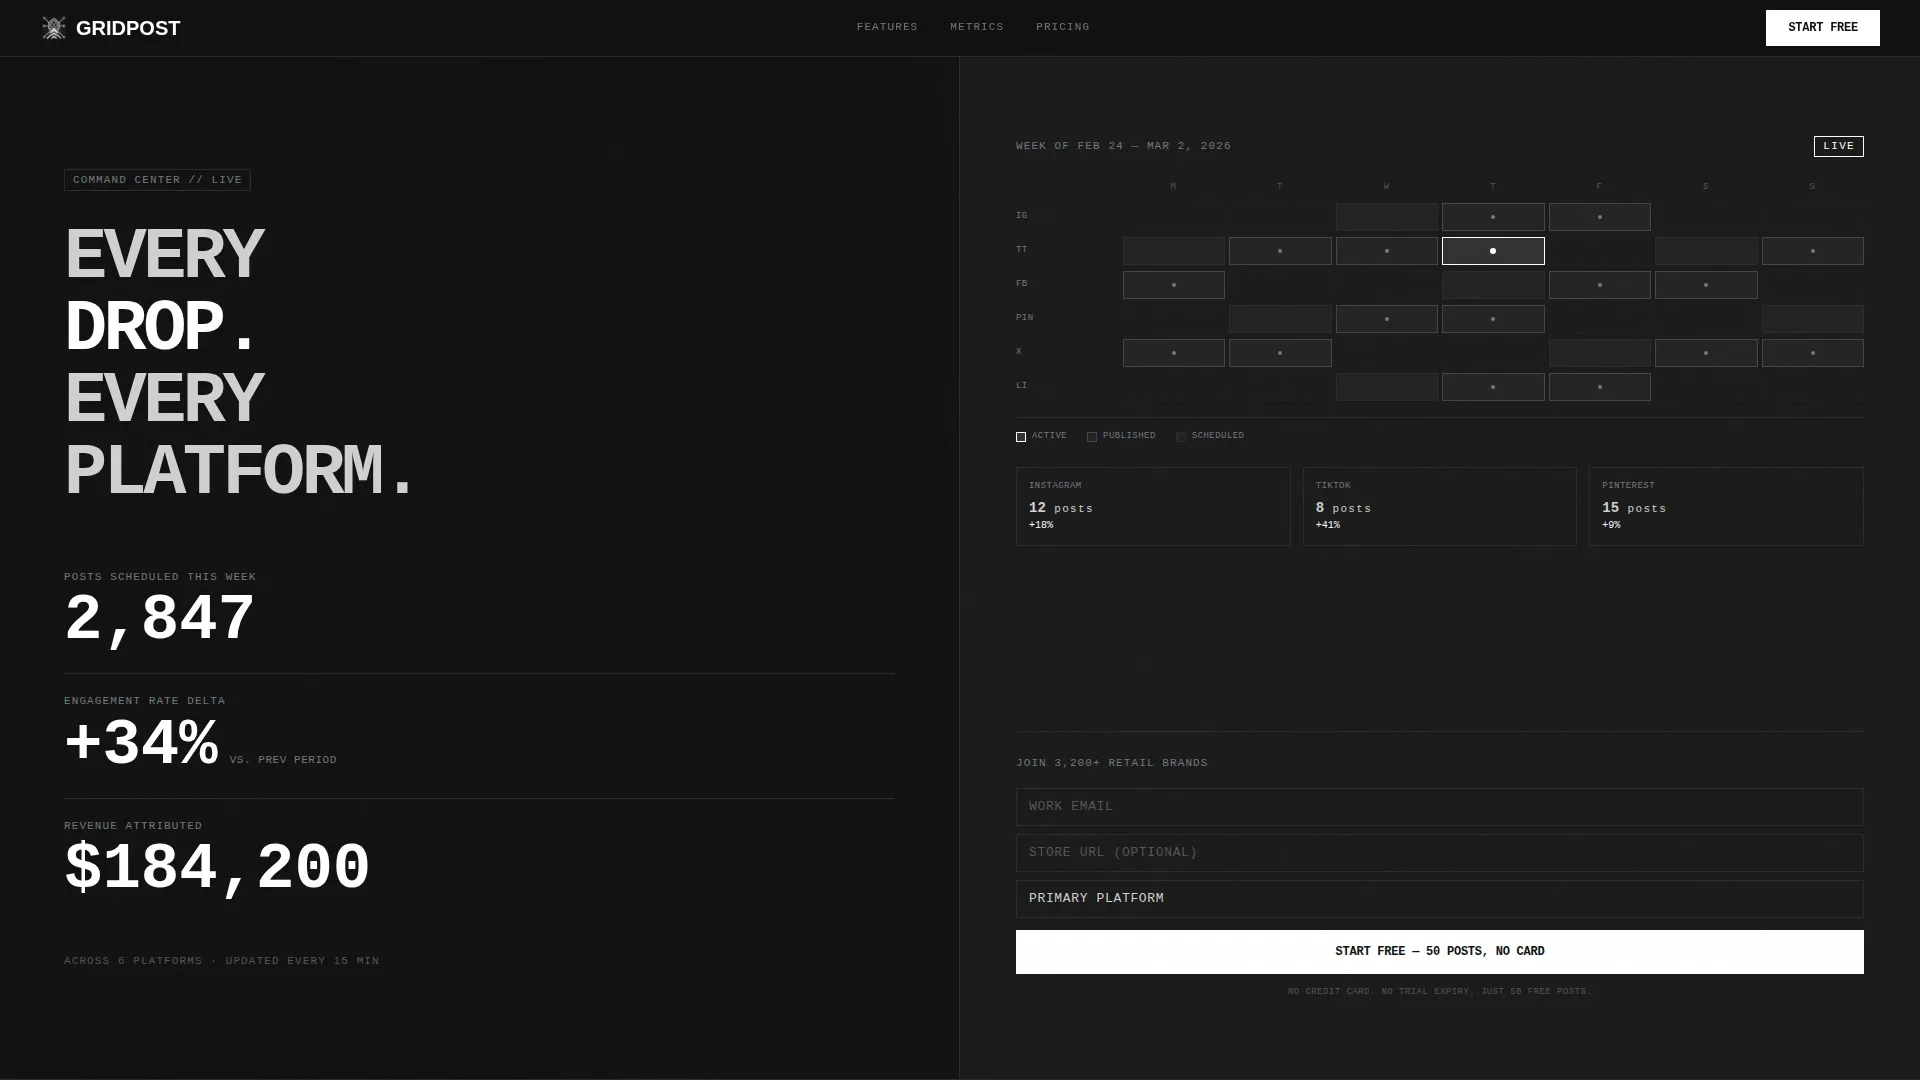Image resolution: width=1920 pixels, height=1080 pixels.
Task: Open the Primary Platform dropdown
Action: (x=1439, y=899)
